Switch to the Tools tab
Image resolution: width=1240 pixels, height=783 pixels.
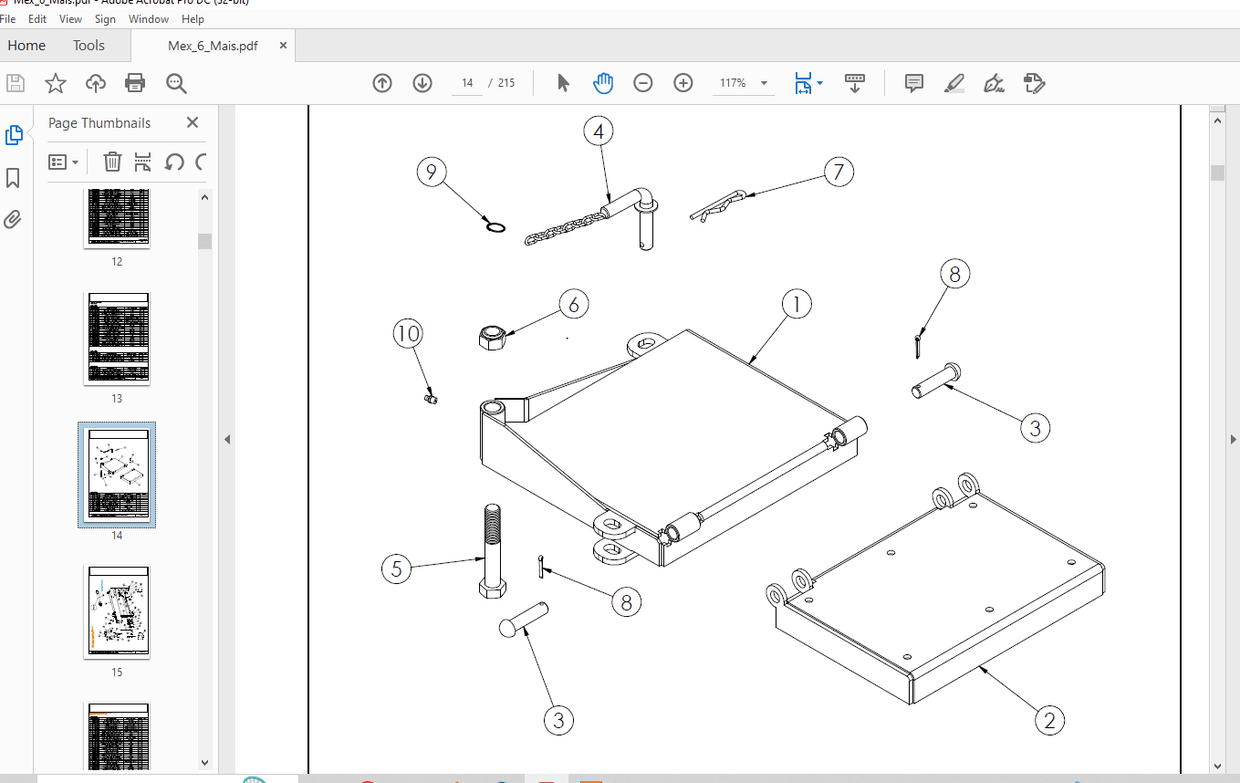(88, 45)
